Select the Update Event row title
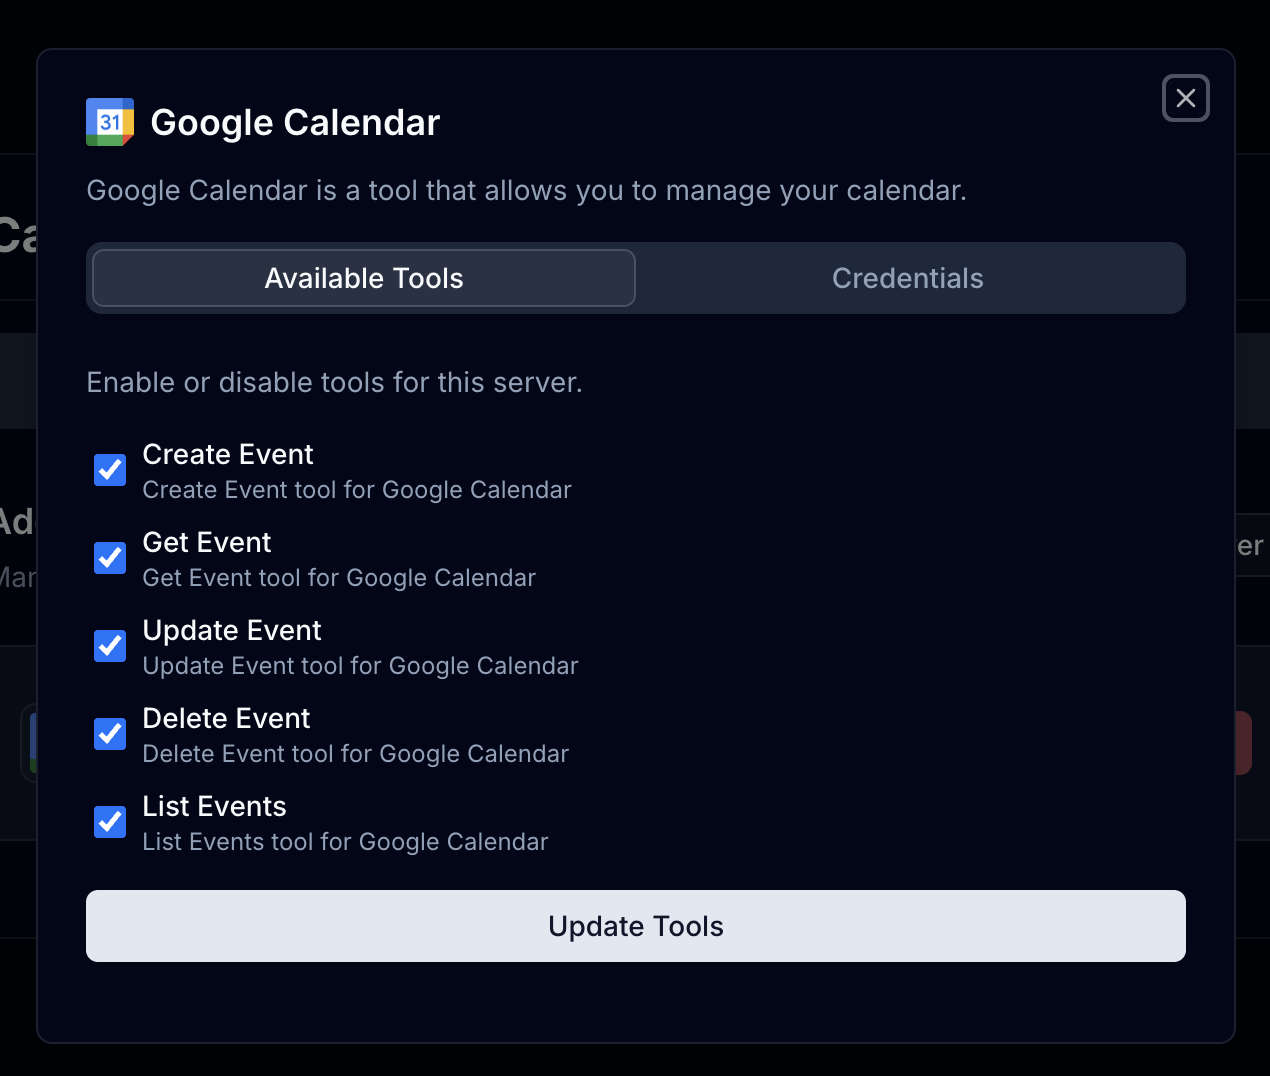 (x=232, y=631)
